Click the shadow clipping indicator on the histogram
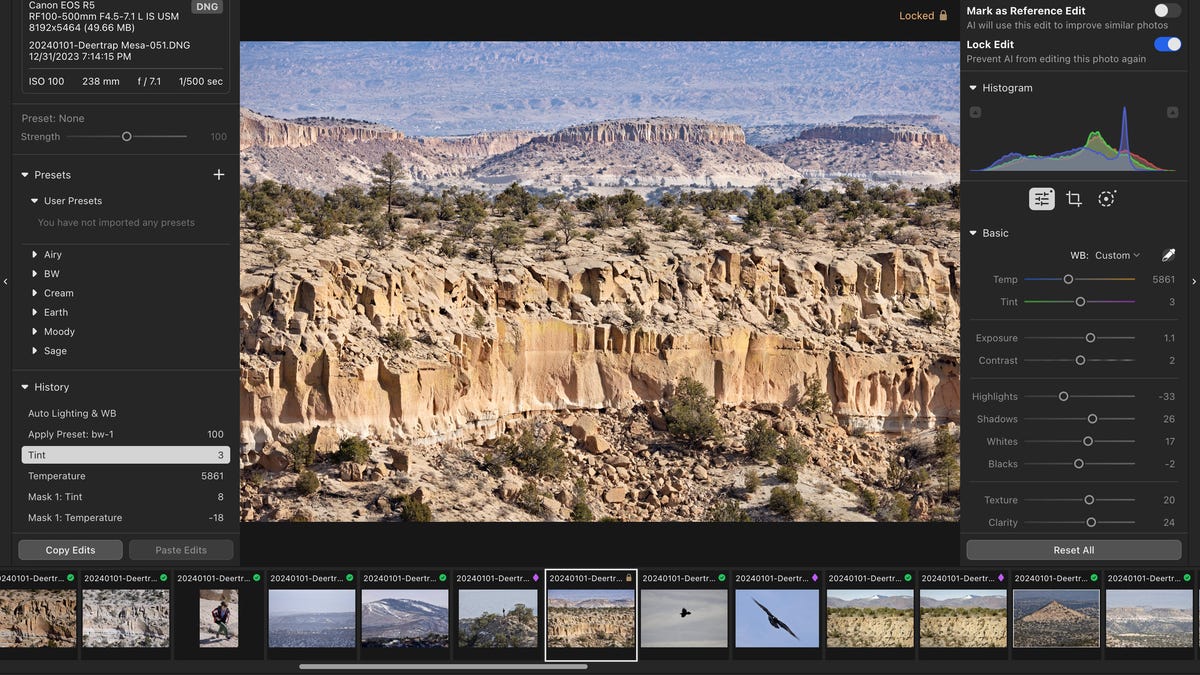Screen dimensions: 1200x675 point(975,111)
